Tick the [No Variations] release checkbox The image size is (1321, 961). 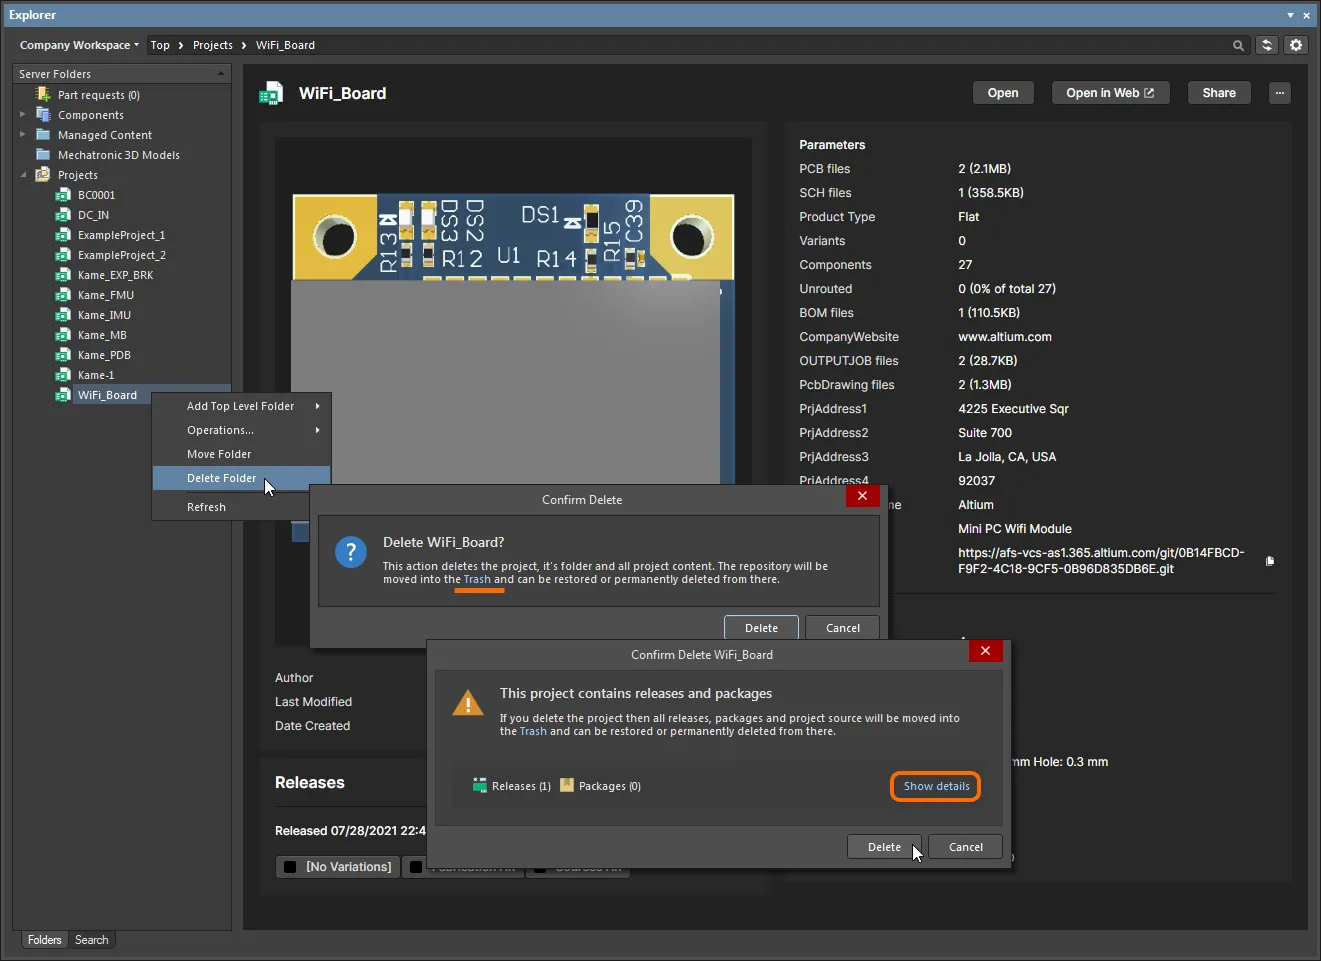(290, 867)
